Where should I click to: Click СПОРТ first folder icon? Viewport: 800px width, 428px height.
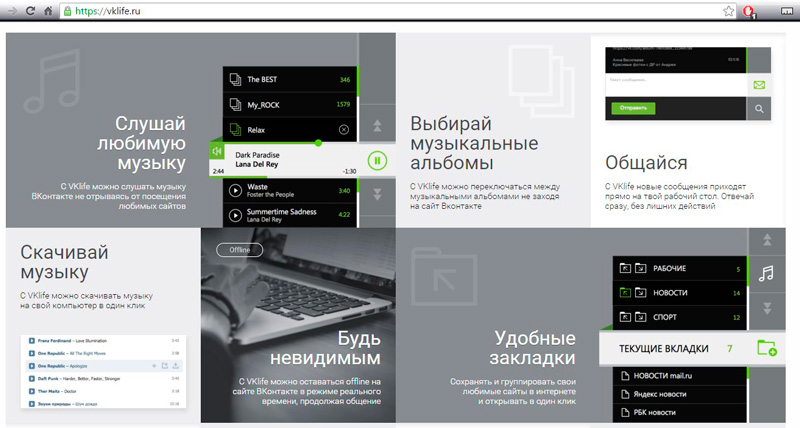point(625,317)
